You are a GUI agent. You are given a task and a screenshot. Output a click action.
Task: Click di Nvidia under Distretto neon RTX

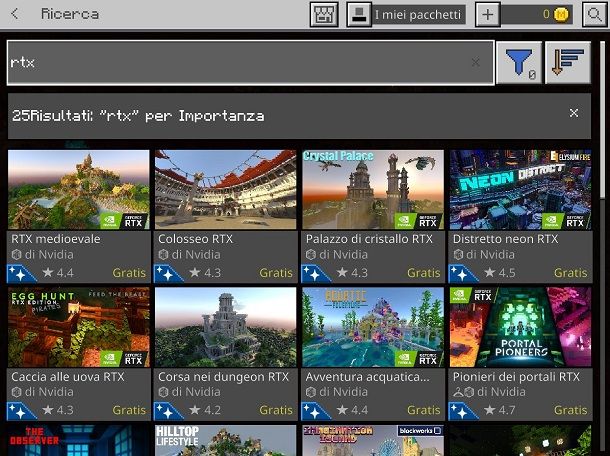(491, 254)
